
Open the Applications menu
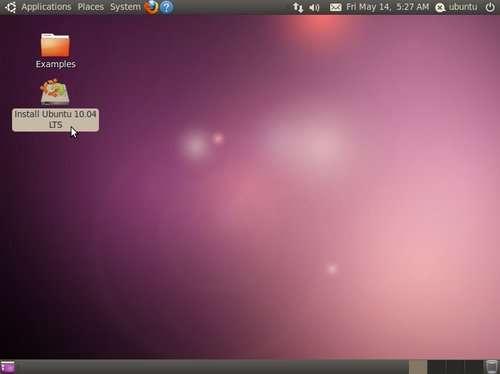[46, 7]
